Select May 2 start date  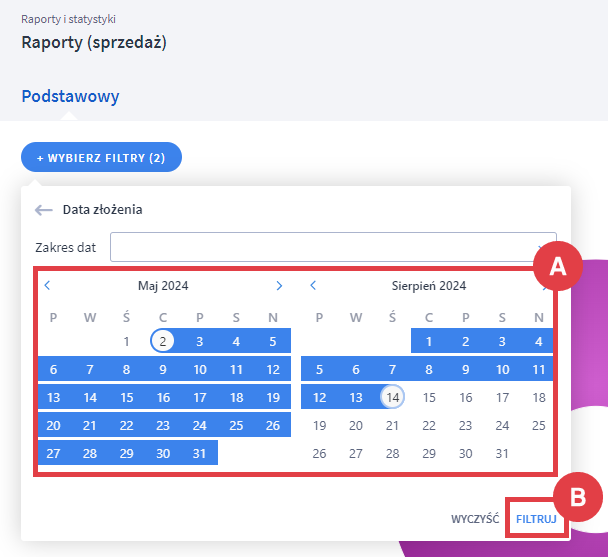[x=163, y=341]
